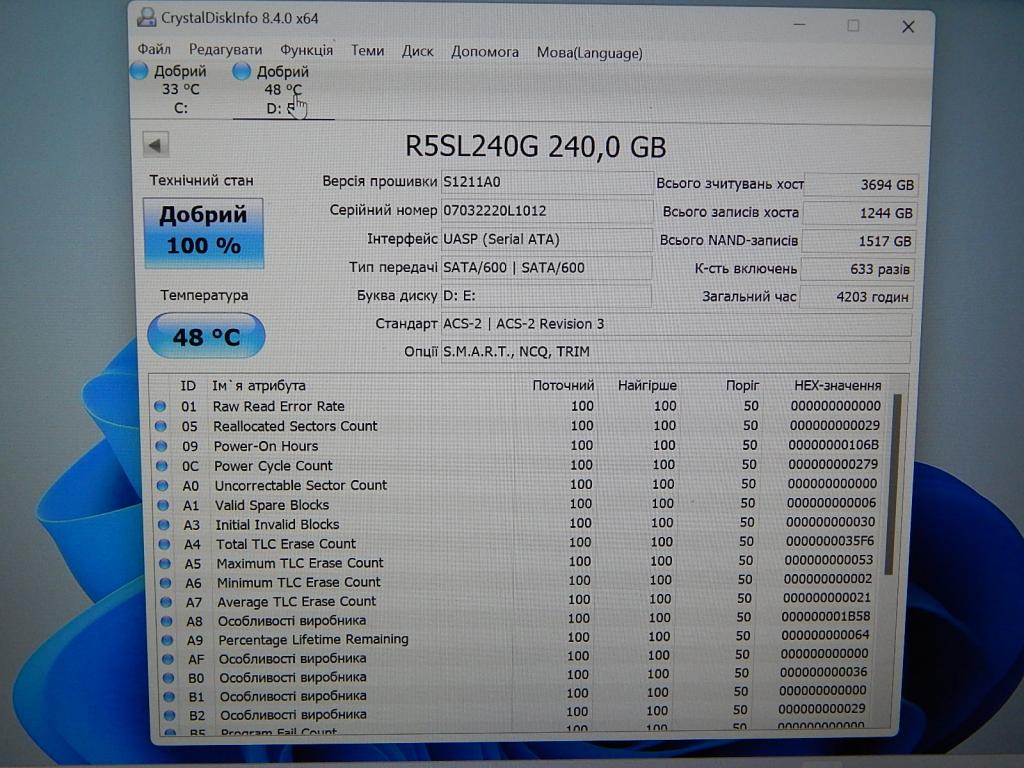This screenshot has width=1024, height=768.
Task: Click the hex value 0000000035F6
Action: (830, 541)
